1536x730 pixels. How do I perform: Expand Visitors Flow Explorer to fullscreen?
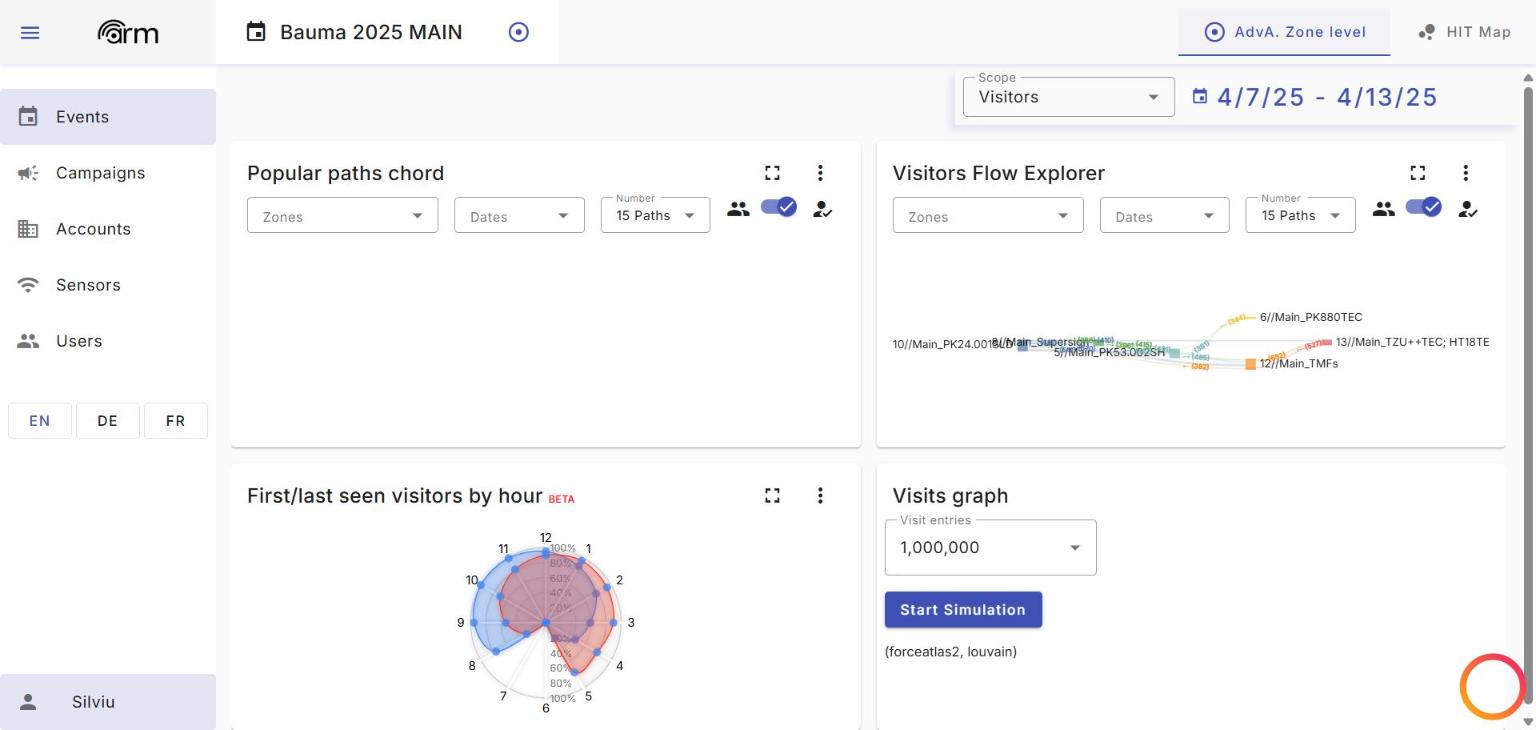(1417, 173)
